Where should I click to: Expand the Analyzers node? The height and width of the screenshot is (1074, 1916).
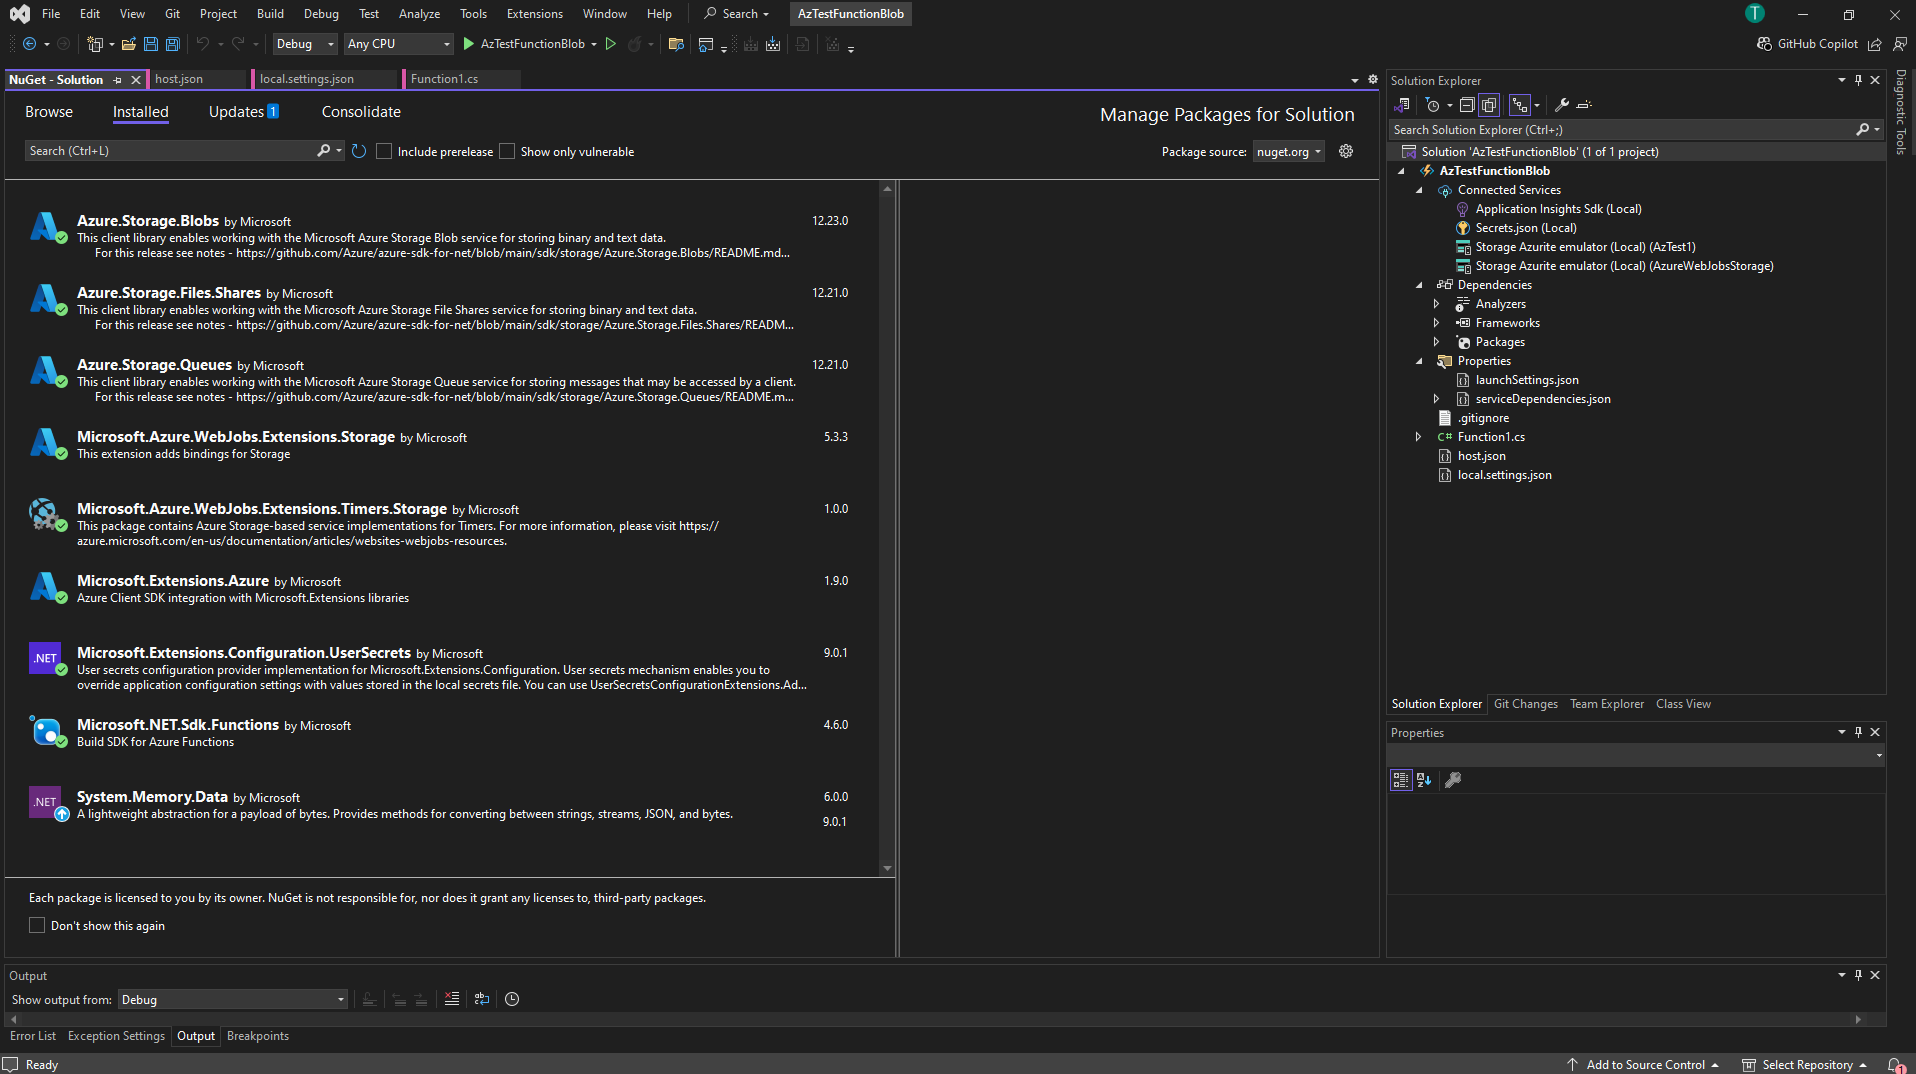[1437, 304]
